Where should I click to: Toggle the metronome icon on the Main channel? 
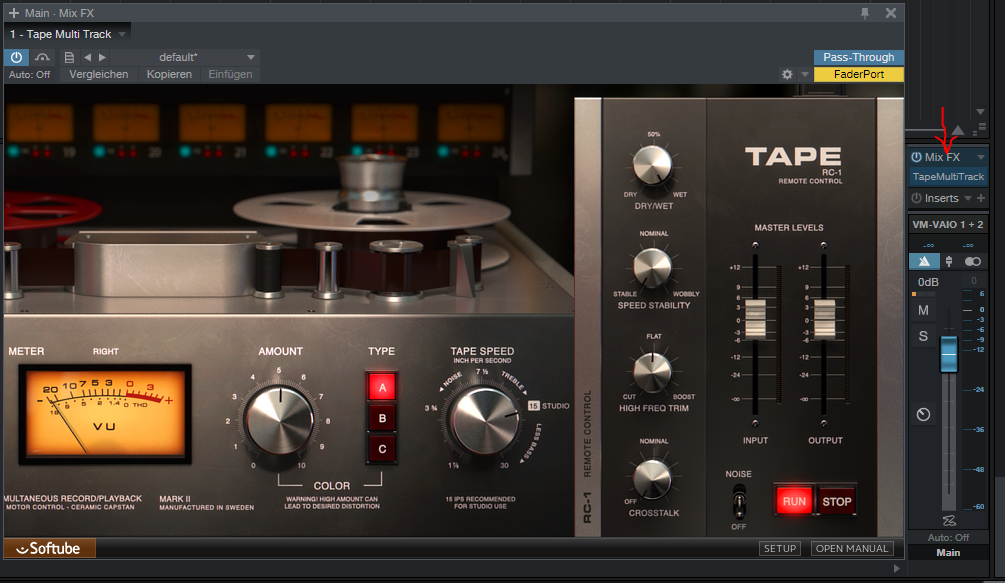pyautogui.click(x=924, y=261)
